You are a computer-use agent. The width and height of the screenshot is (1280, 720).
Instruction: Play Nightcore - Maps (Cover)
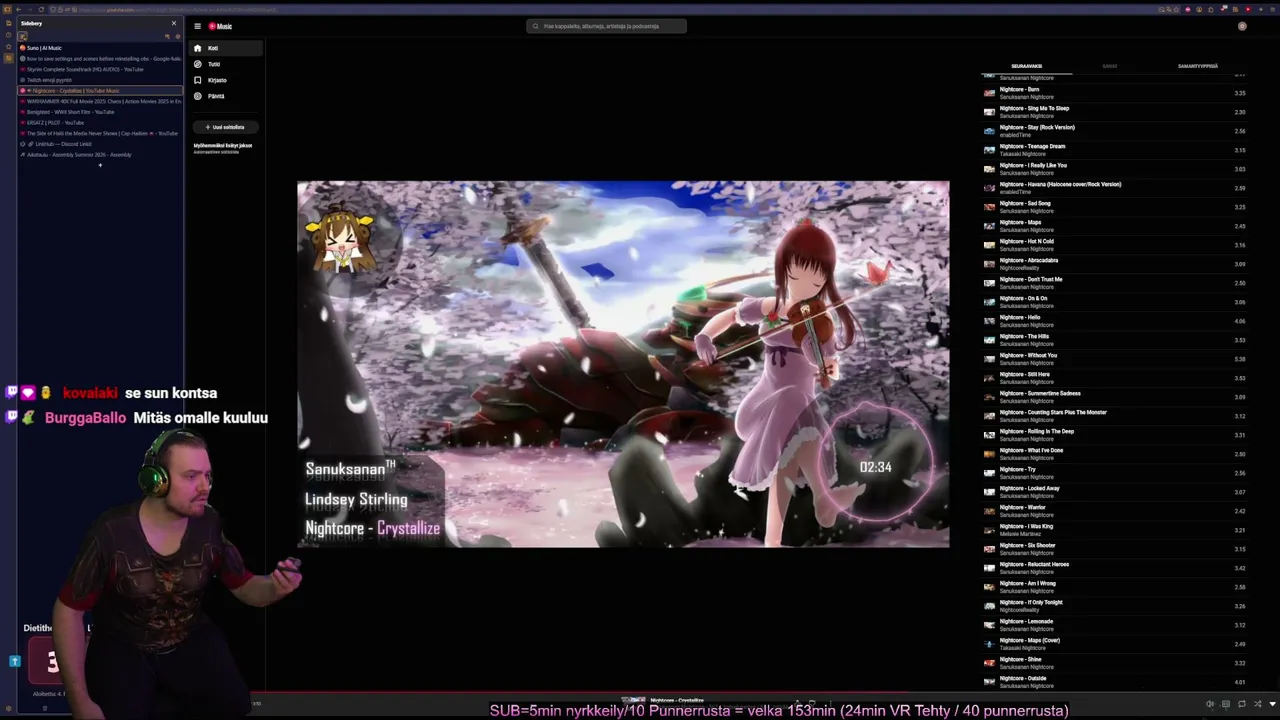tap(1114, 644)
